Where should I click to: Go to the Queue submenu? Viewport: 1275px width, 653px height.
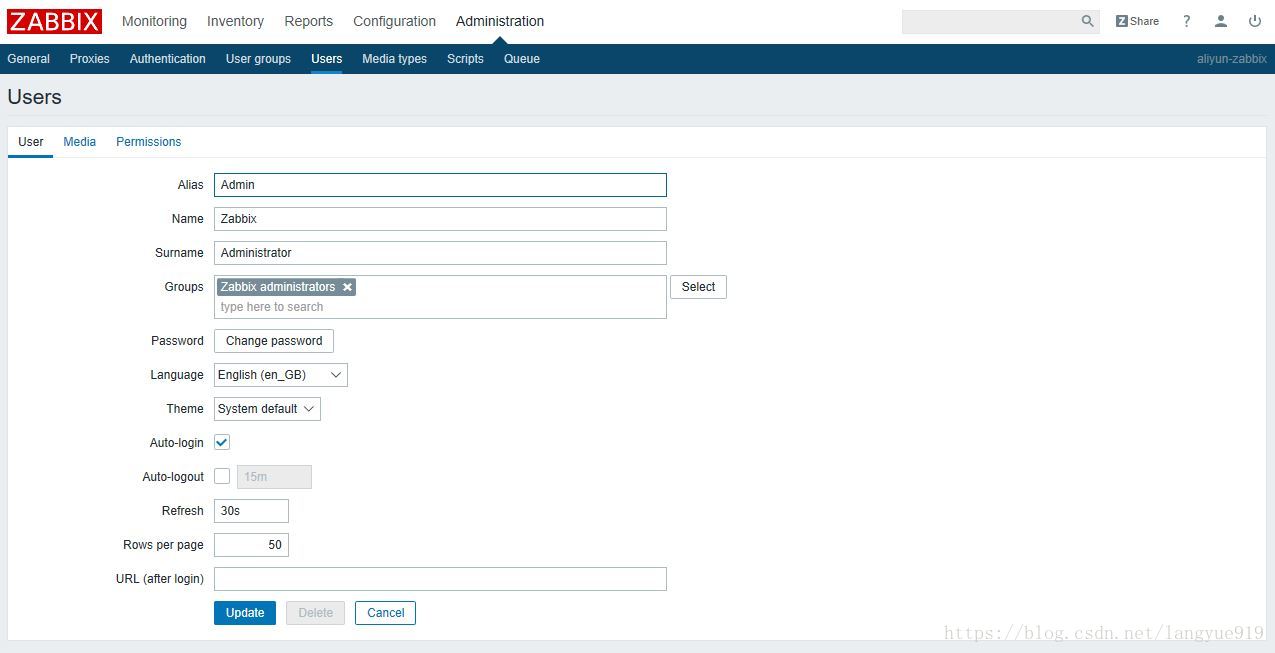point(521,59)
